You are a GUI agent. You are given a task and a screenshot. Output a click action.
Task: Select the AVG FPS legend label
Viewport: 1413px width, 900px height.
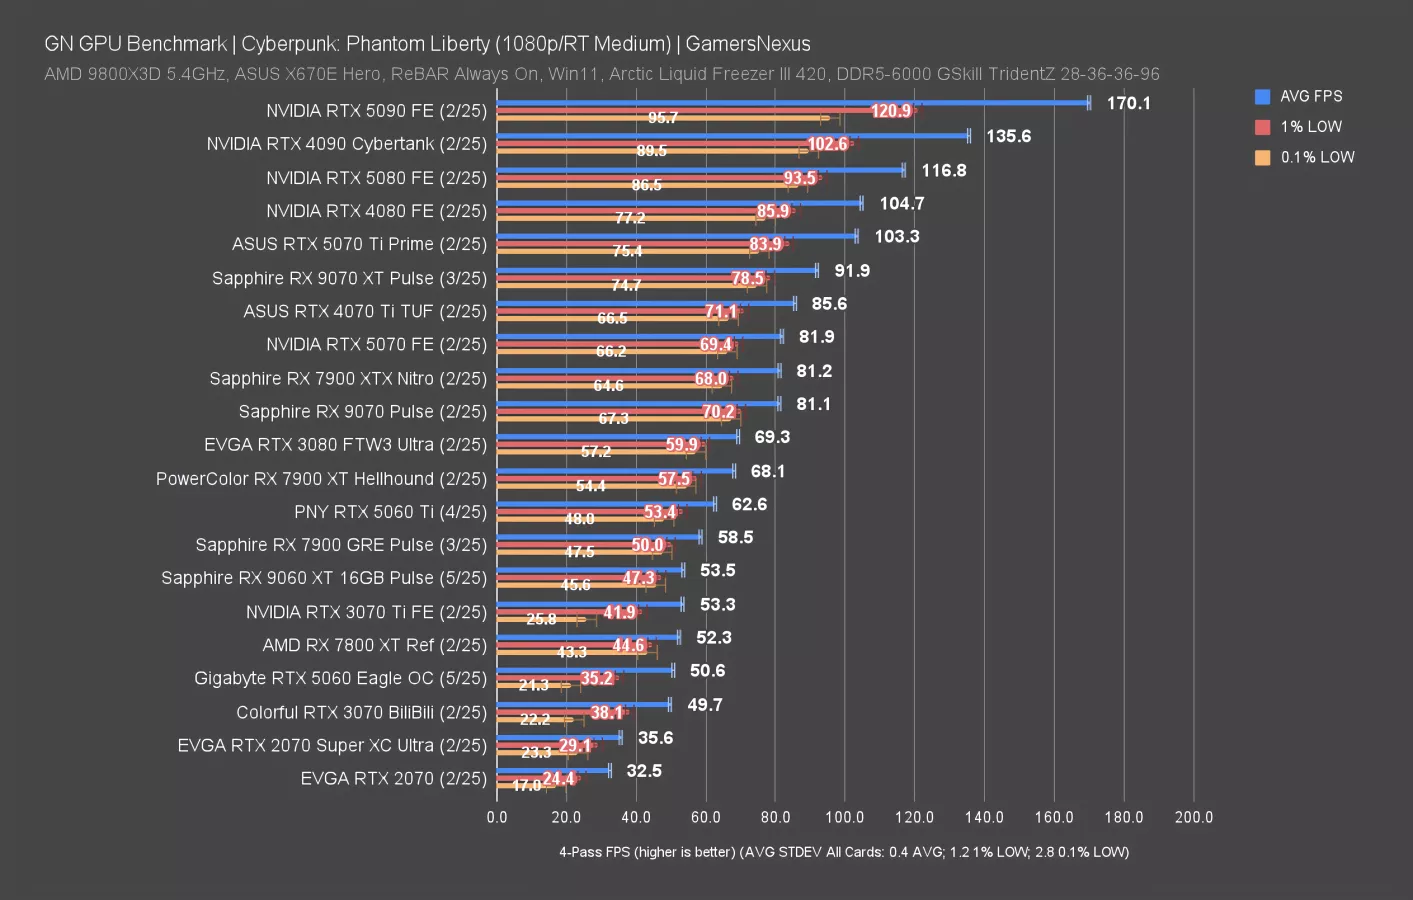(x=1311, y=97)
